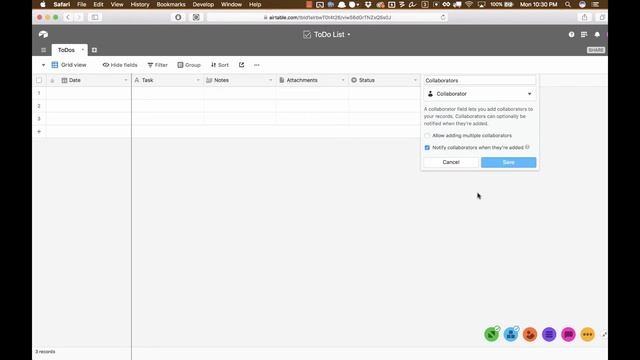Open the more options ellipsis in toolbar

[x=257, y=65]
